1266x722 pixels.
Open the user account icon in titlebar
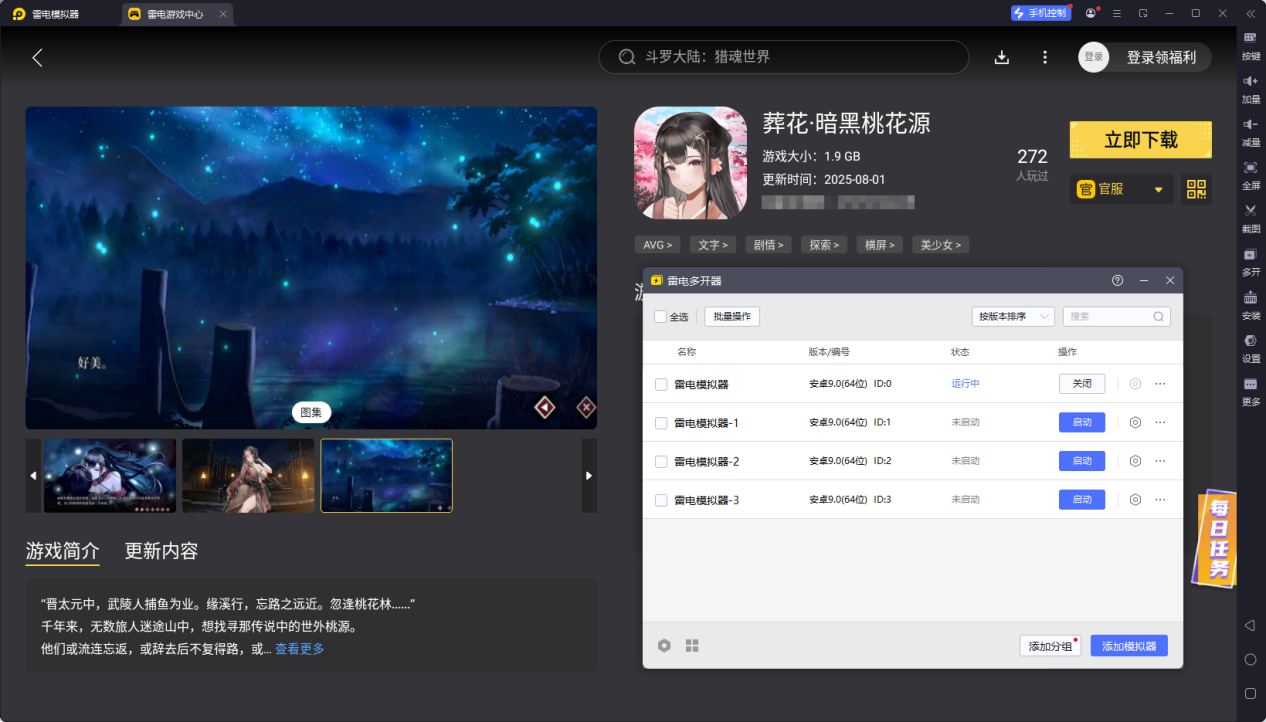[x=1091, y=13]
